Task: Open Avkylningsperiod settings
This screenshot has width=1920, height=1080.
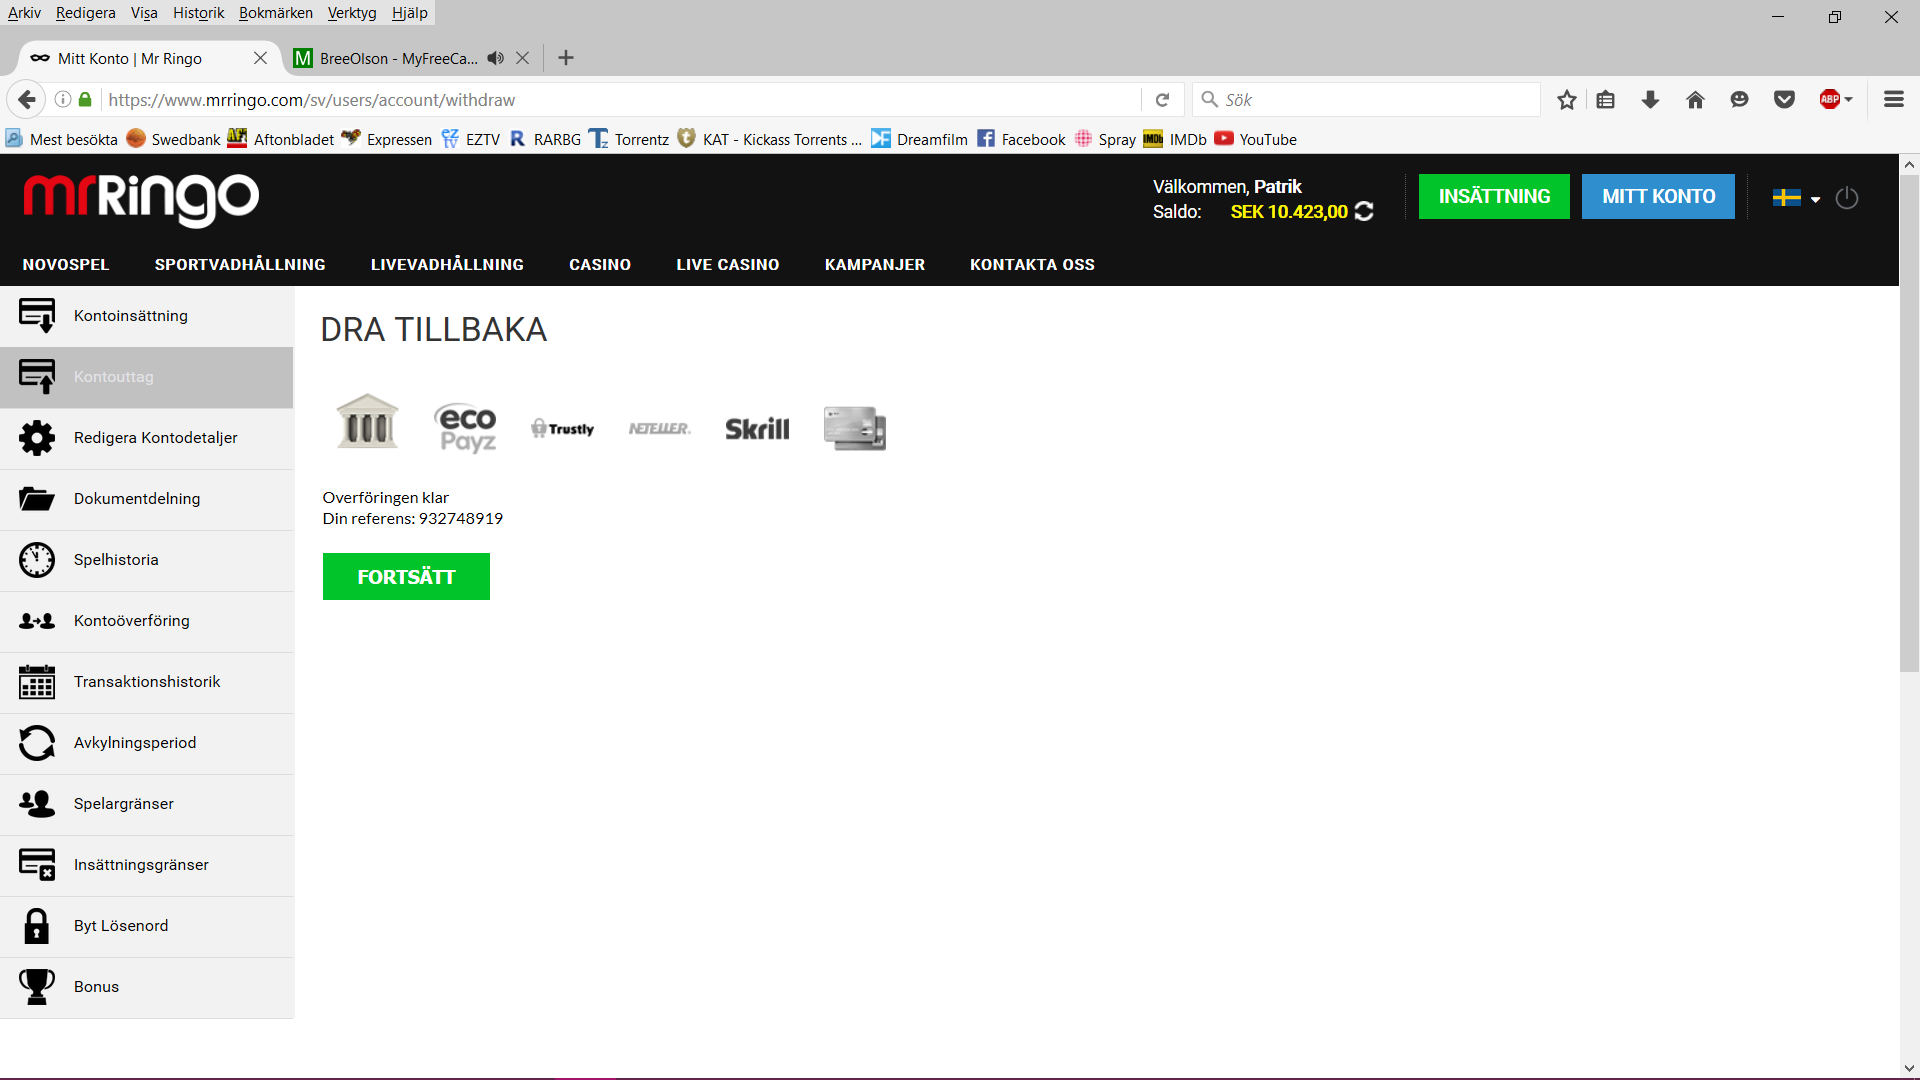Action: (147, 743)
